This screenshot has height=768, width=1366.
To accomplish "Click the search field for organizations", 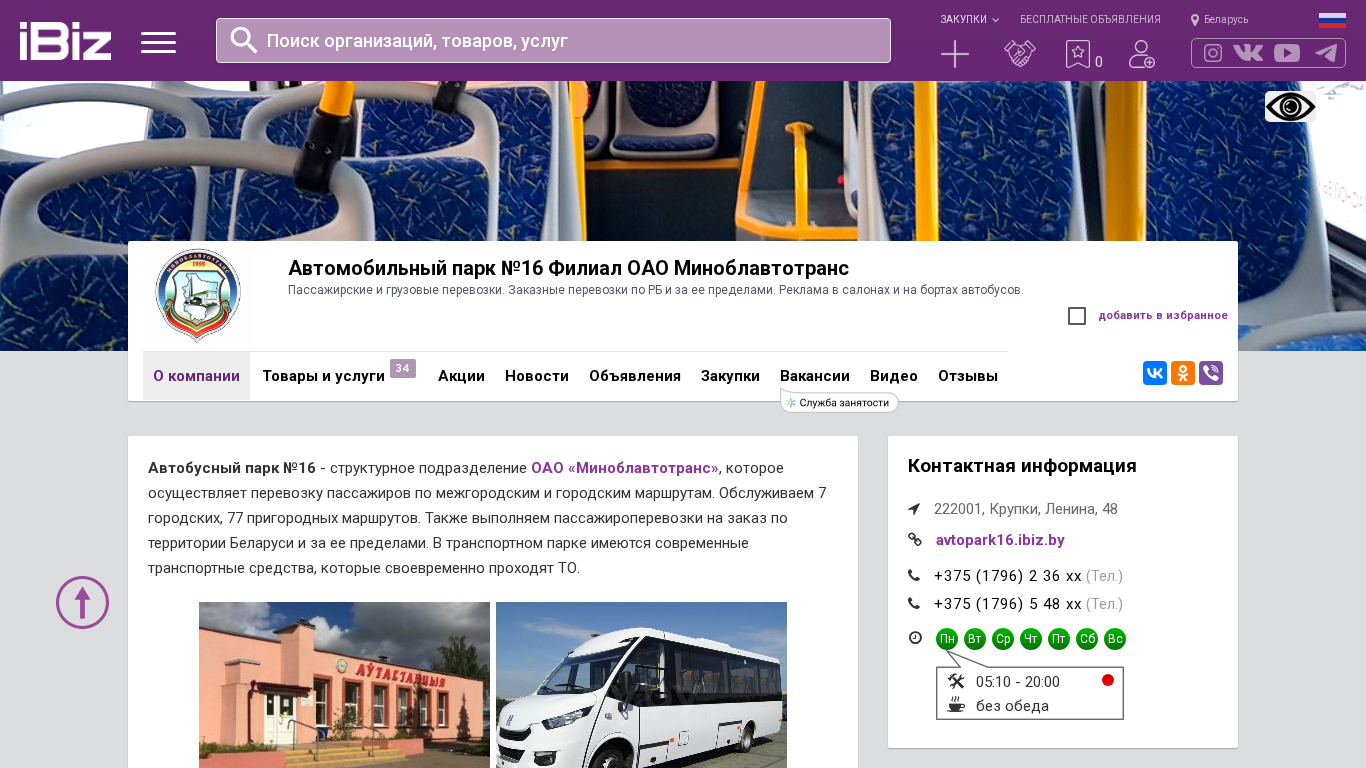I will (553, 41).
